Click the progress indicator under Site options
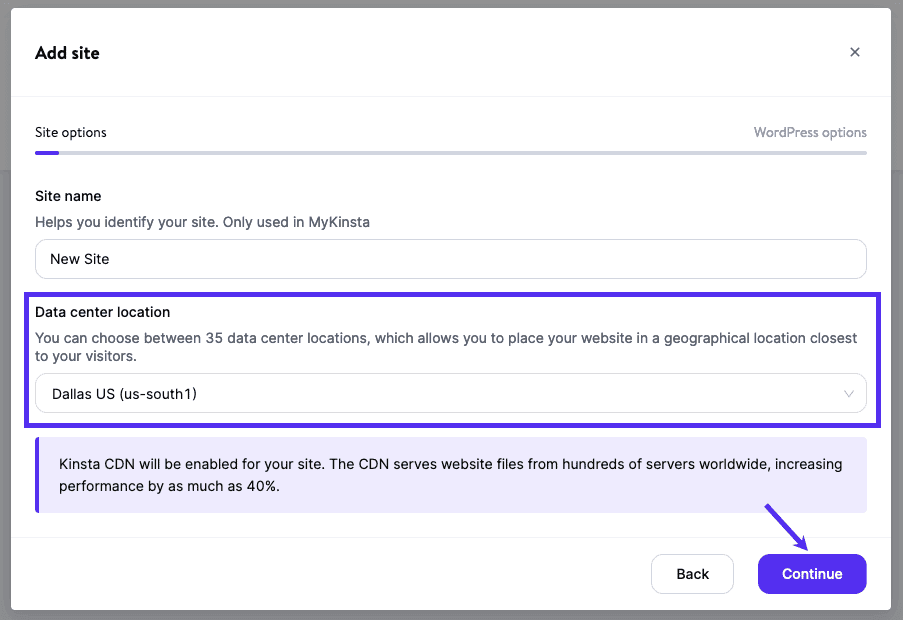 coord(46,152)
